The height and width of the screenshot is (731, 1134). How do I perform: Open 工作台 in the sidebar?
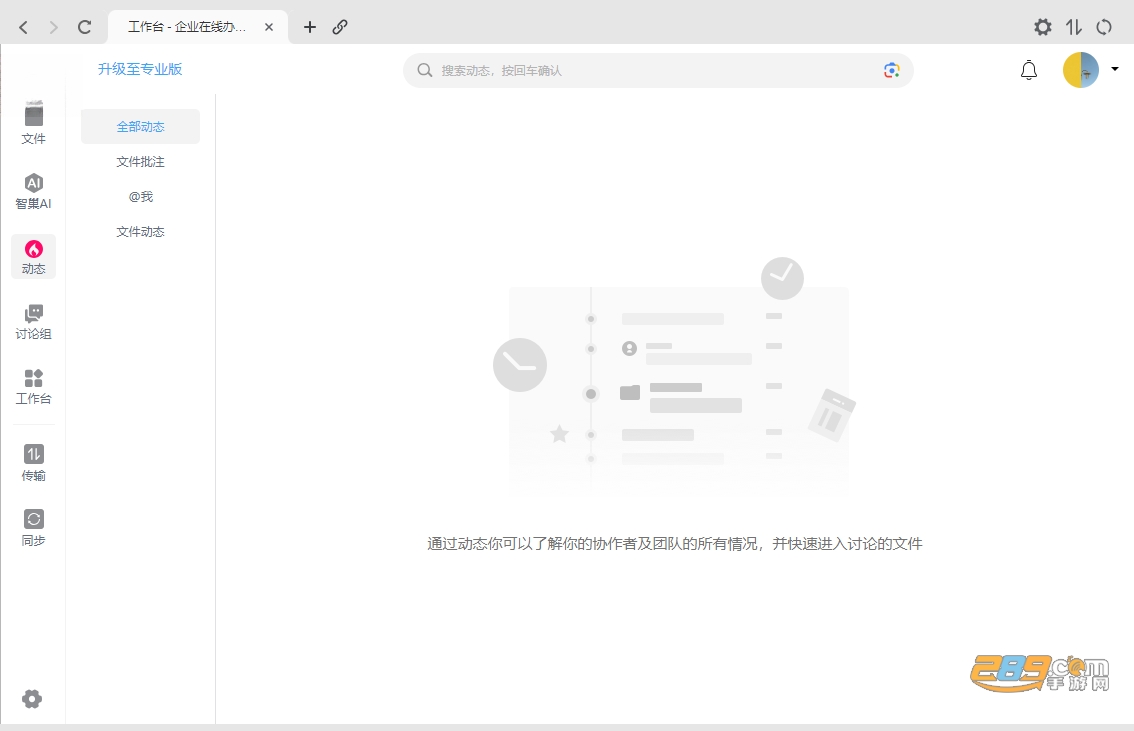[33, 387]
